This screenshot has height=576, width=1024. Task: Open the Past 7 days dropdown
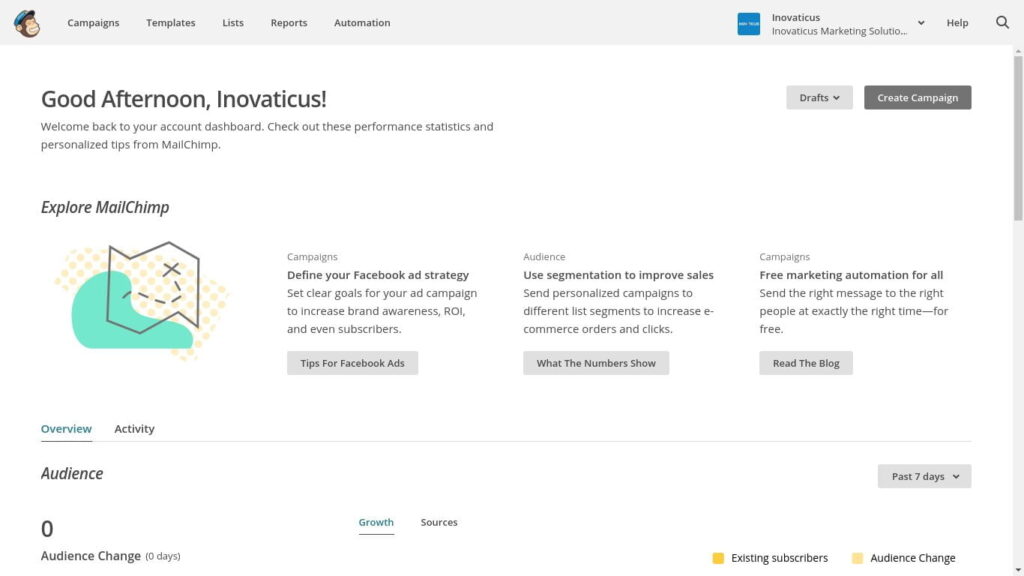tap(924, 476)
